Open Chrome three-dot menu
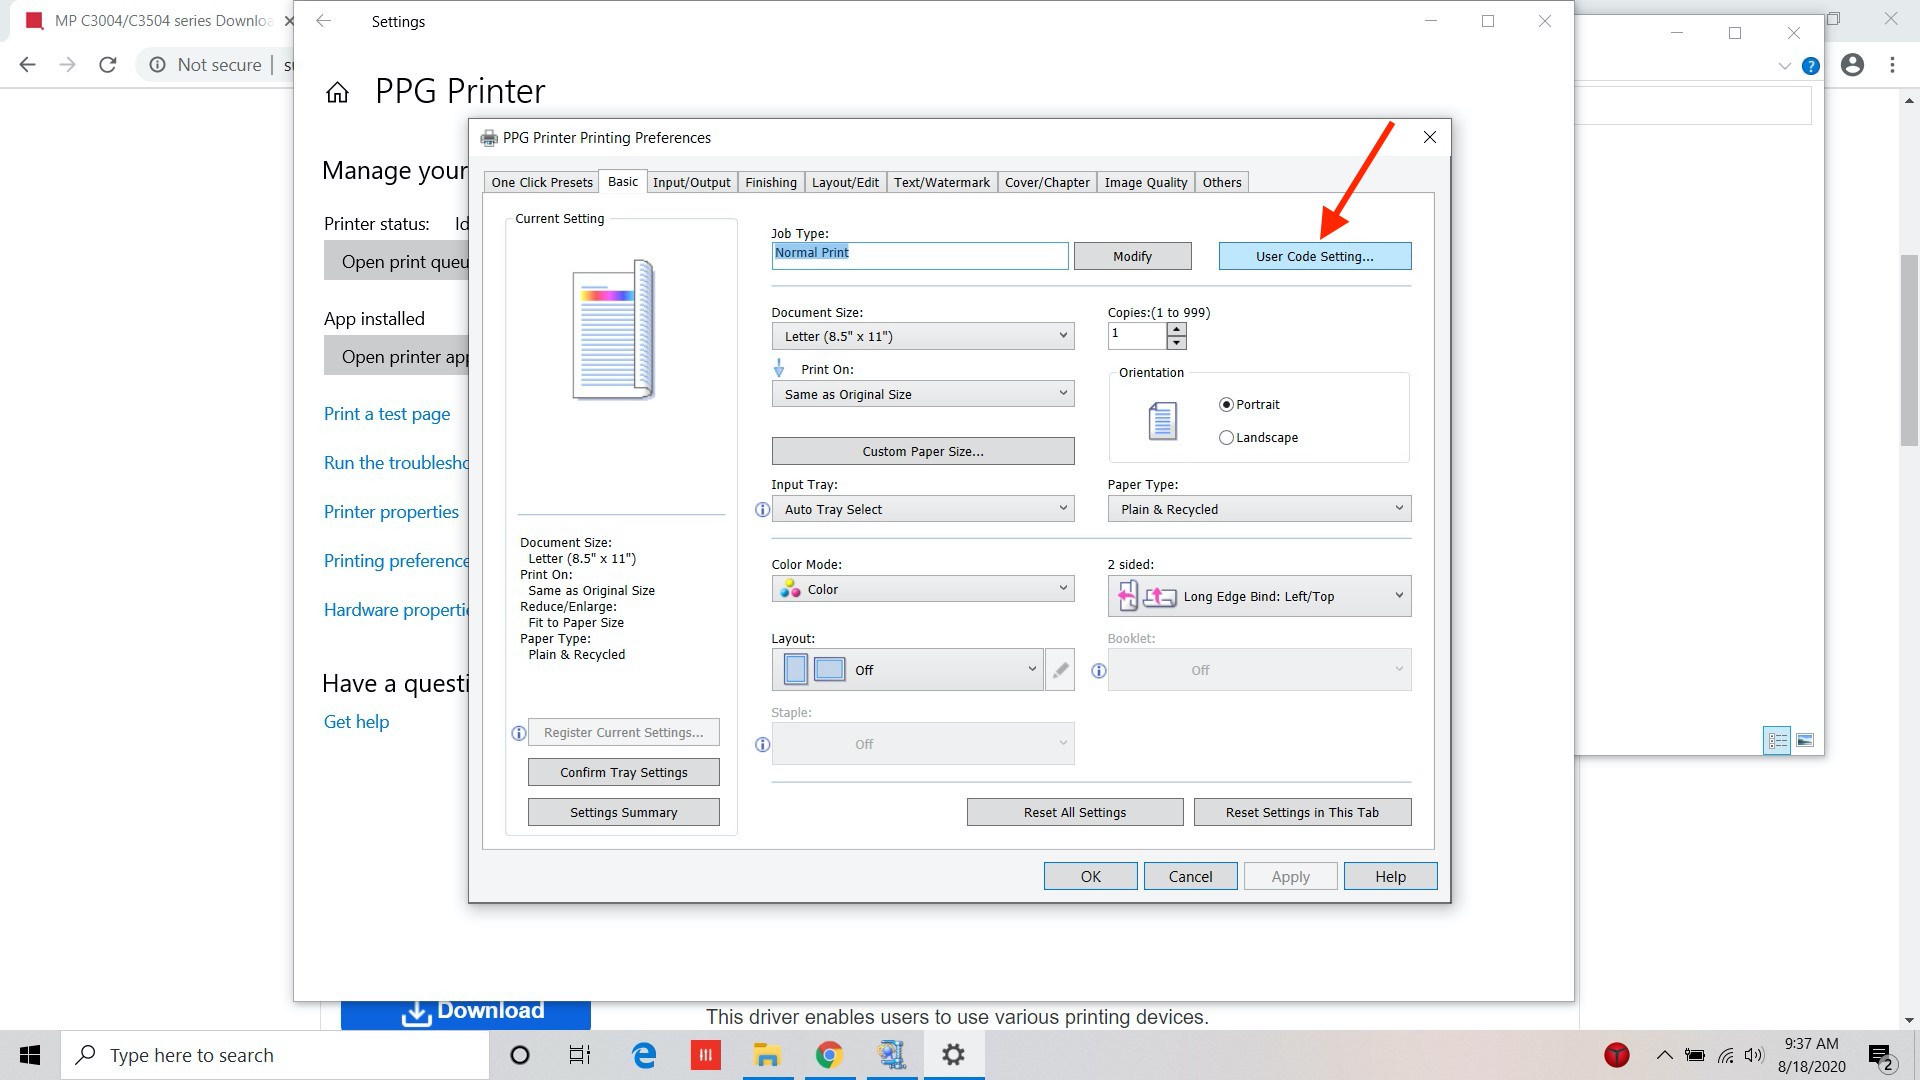Image resolution: width=1920 pixels, height=1080 pixels. click(1892, 65)
